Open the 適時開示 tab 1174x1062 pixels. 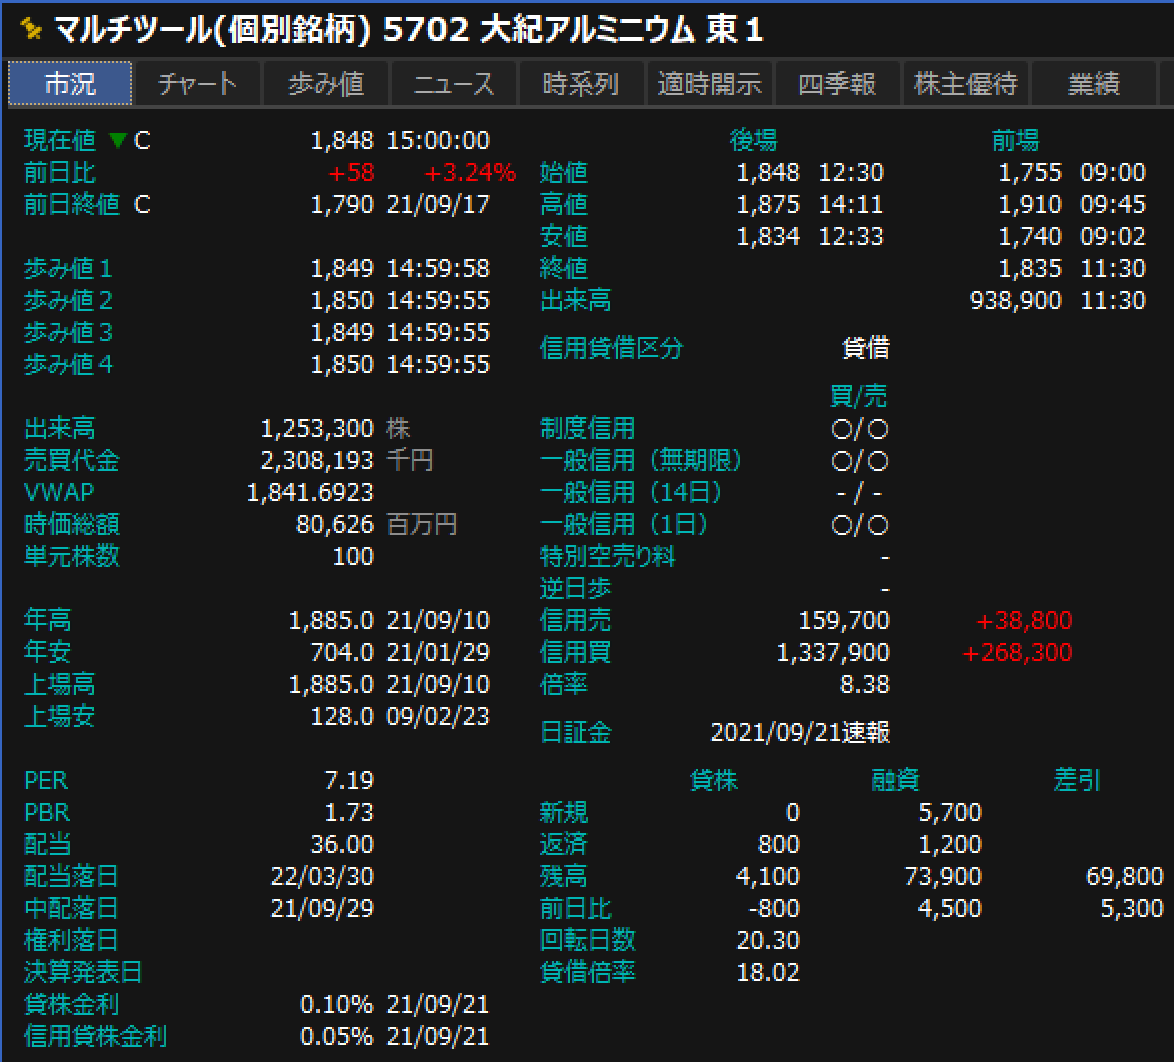click(709, 83)
